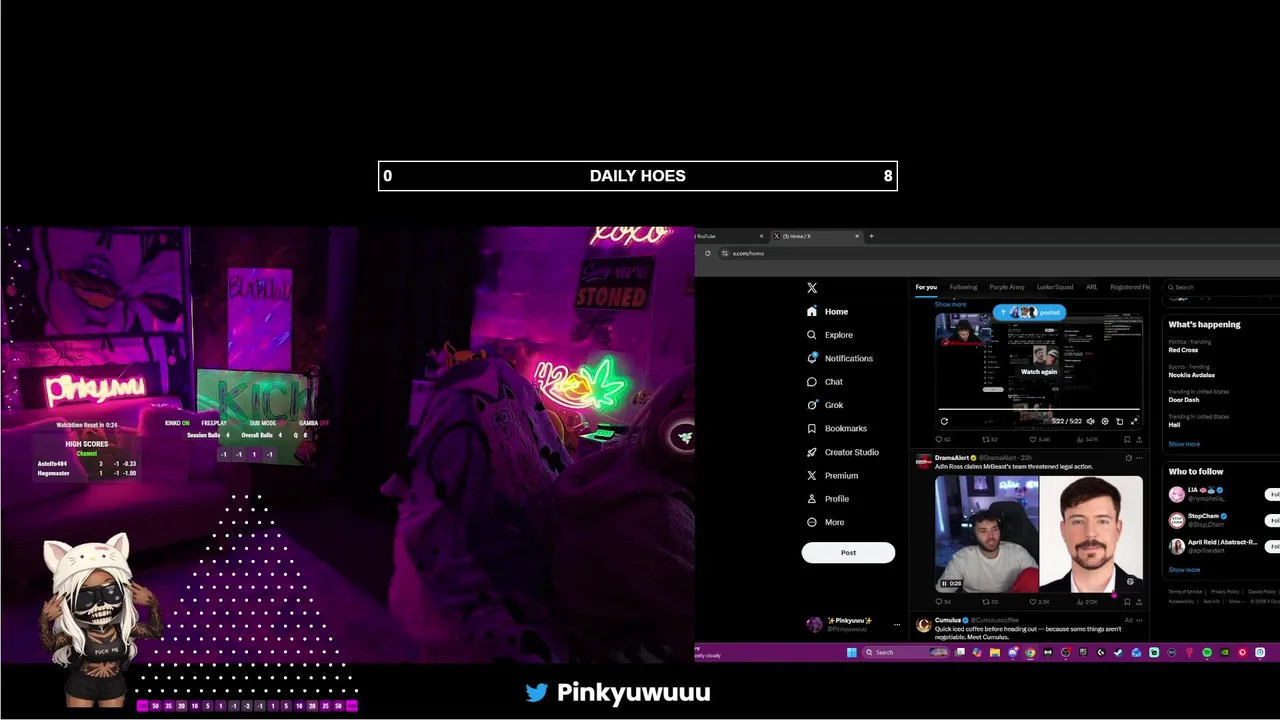The width and height of the screenshot is (1280, 720).
Task: Click Show more above the first video
Action: point(950,304)
